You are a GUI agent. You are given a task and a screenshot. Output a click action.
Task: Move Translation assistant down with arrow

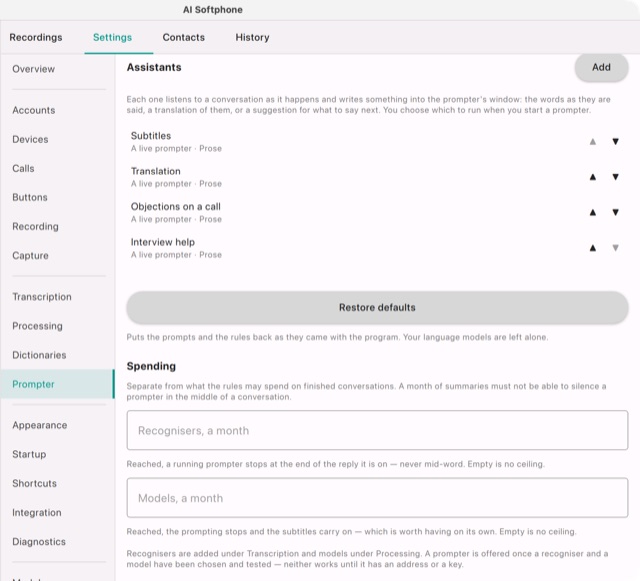[615, 177]
